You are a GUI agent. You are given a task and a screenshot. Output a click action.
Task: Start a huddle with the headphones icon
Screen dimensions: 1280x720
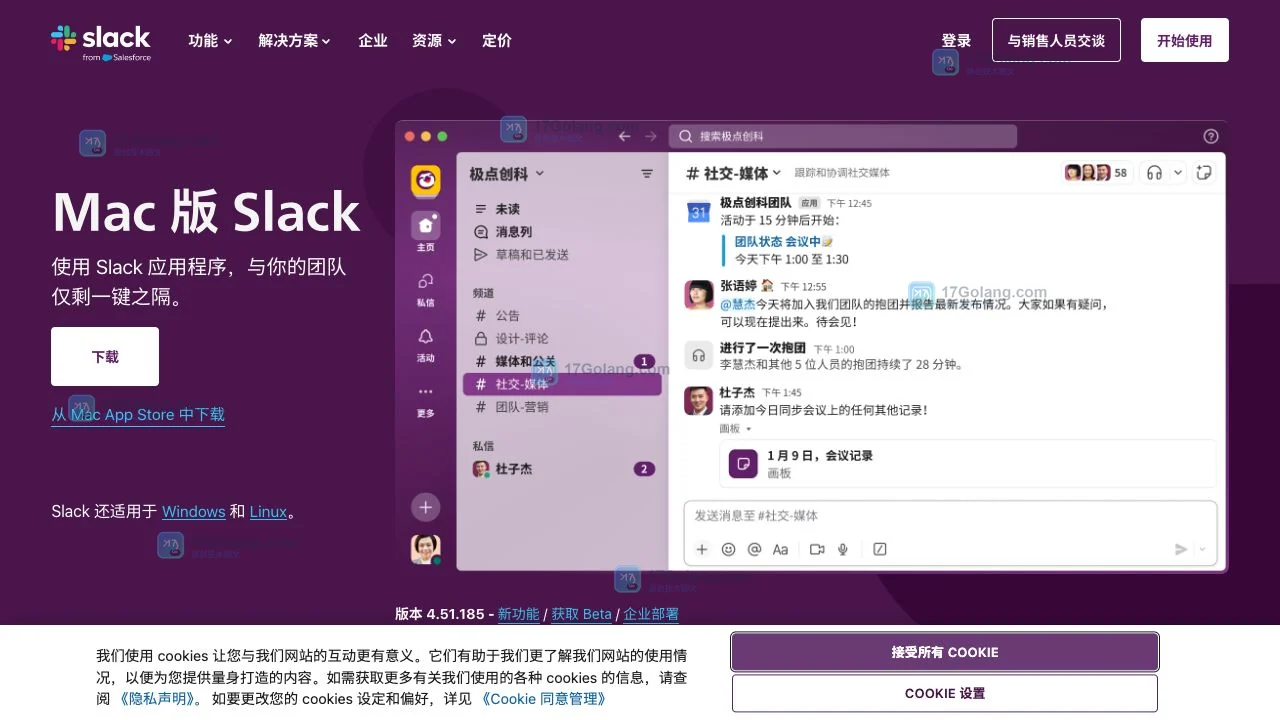click(1154, 173)
